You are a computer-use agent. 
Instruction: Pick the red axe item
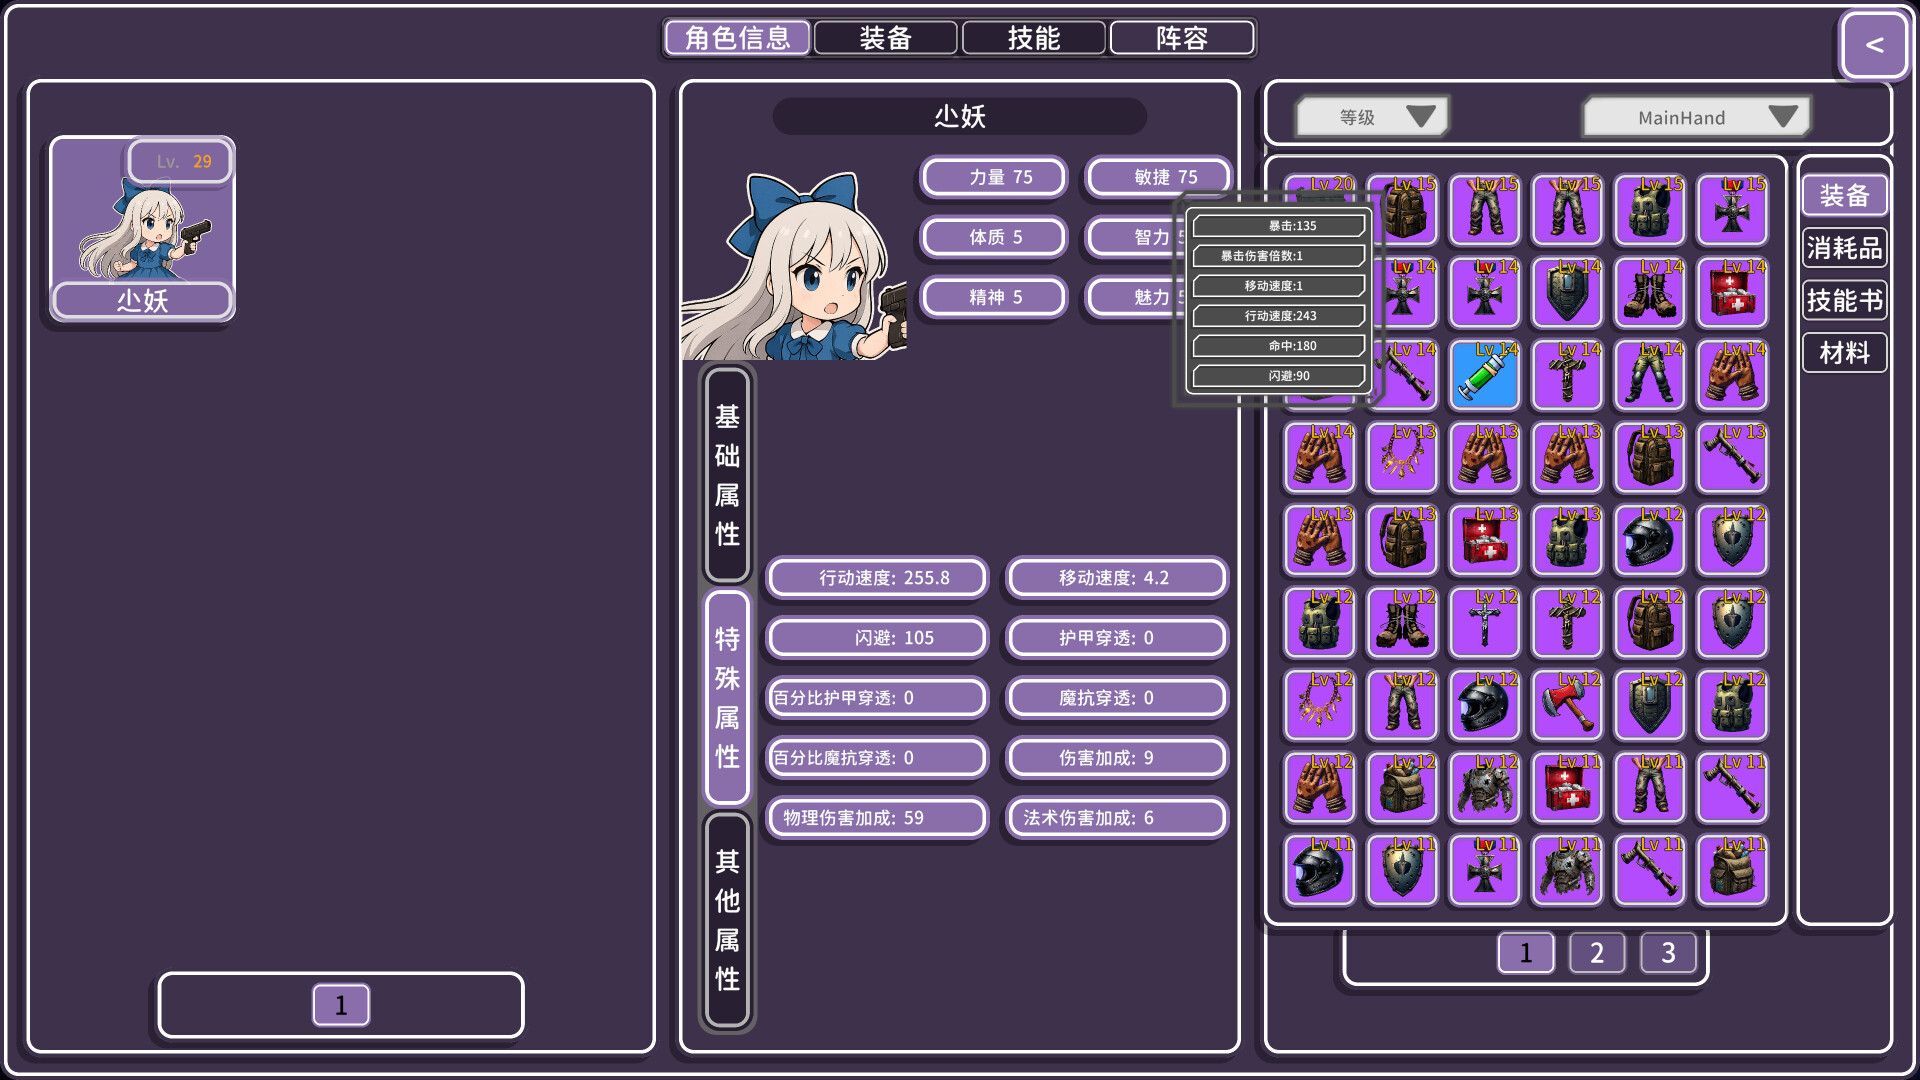[1566, 705]
